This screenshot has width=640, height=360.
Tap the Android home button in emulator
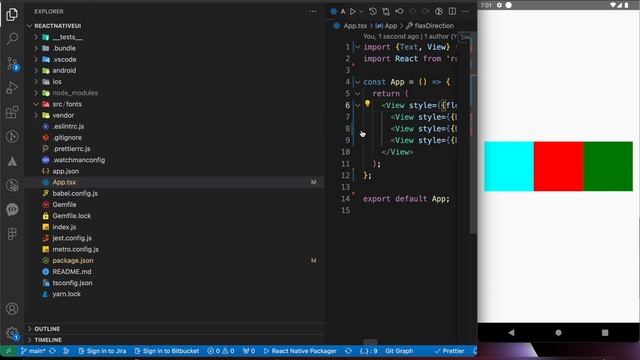click(x=558, y=332)
